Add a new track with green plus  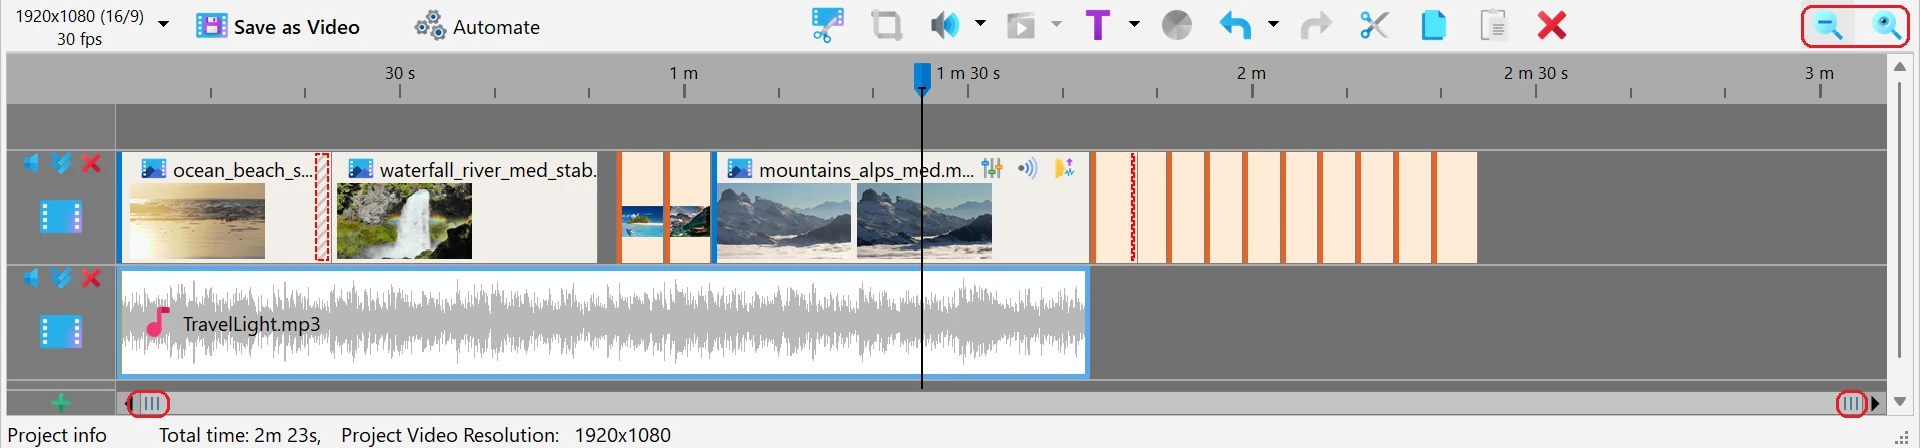click(61, 403)
